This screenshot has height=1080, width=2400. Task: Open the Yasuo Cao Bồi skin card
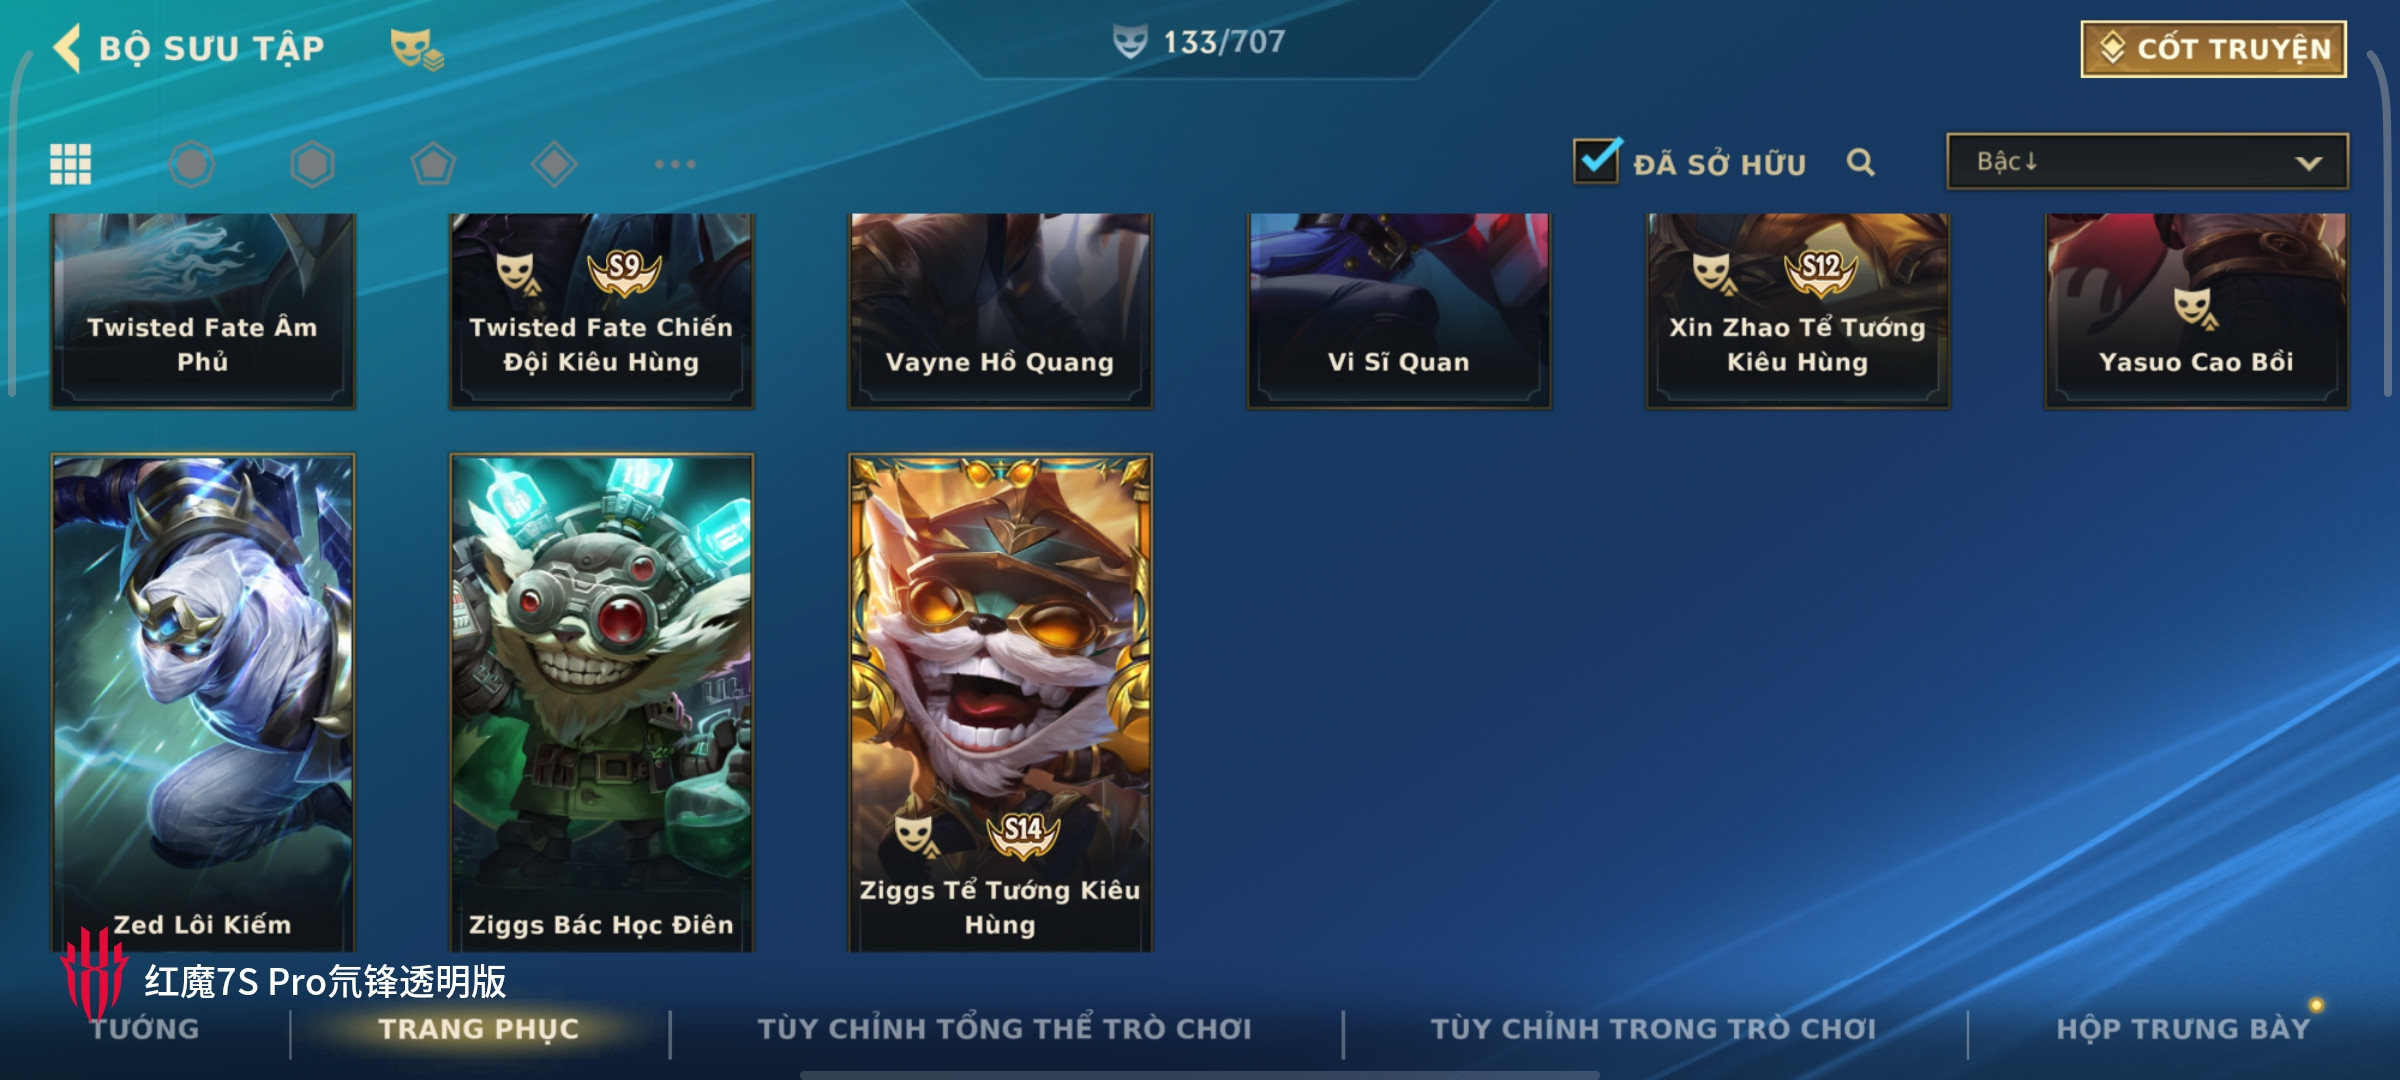[2196, 310]
